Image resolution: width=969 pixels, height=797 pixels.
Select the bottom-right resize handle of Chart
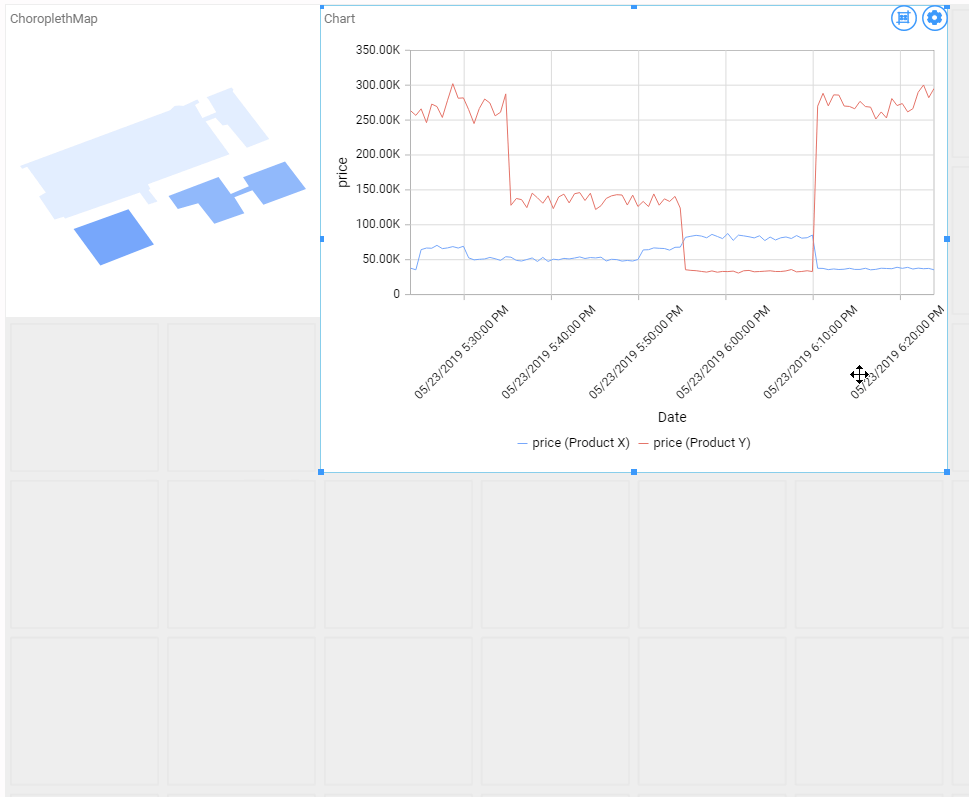point(947,472)
